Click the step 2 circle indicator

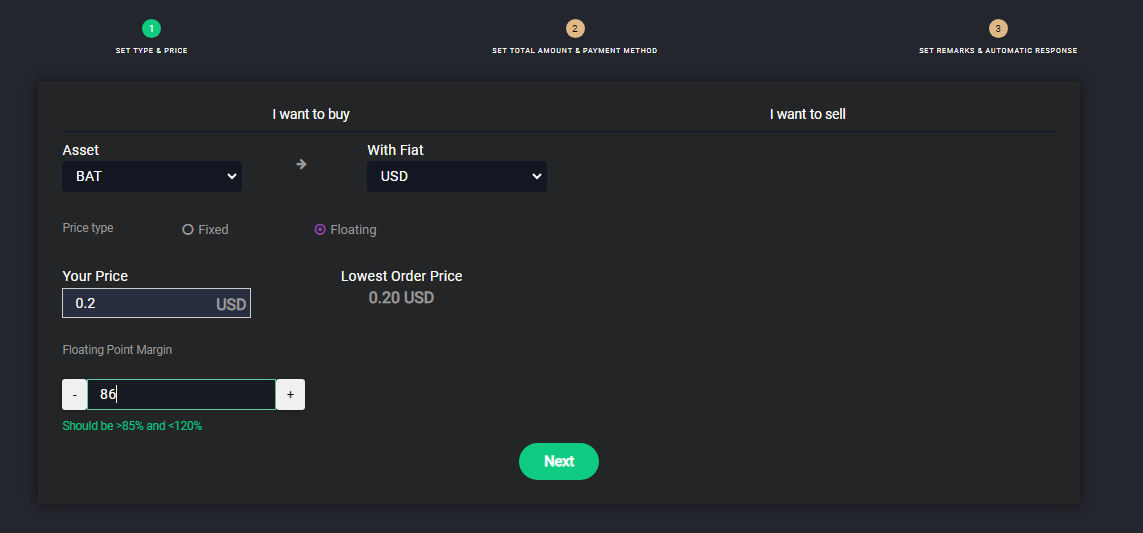point(575,29)
